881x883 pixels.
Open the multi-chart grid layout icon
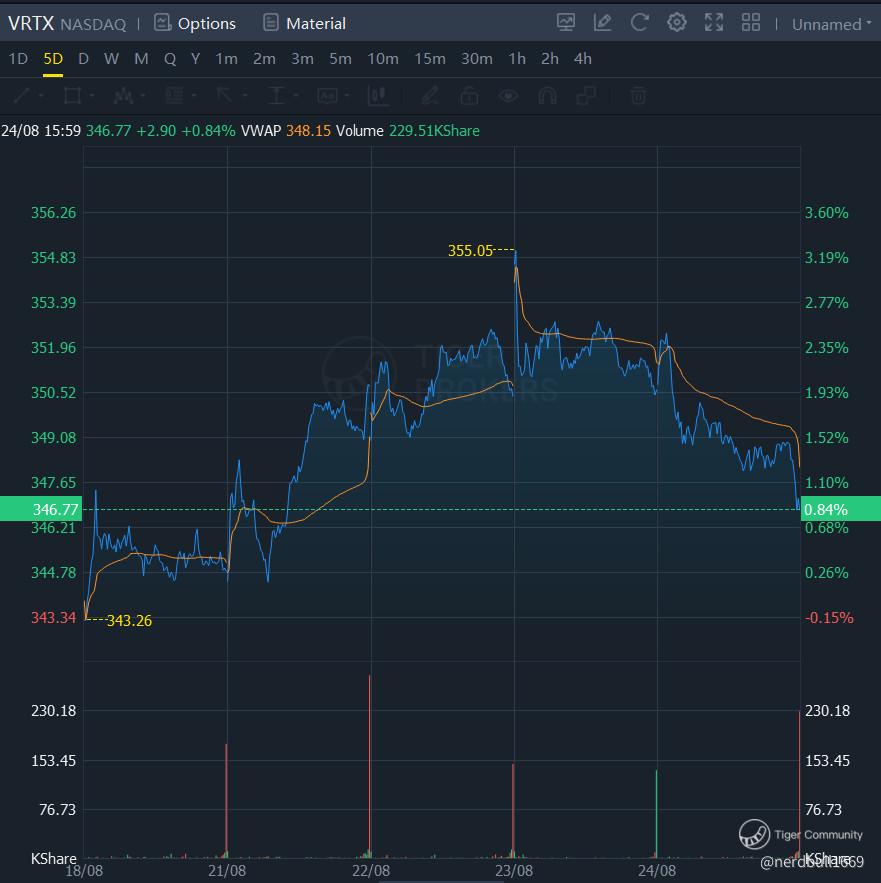(750, 23)
